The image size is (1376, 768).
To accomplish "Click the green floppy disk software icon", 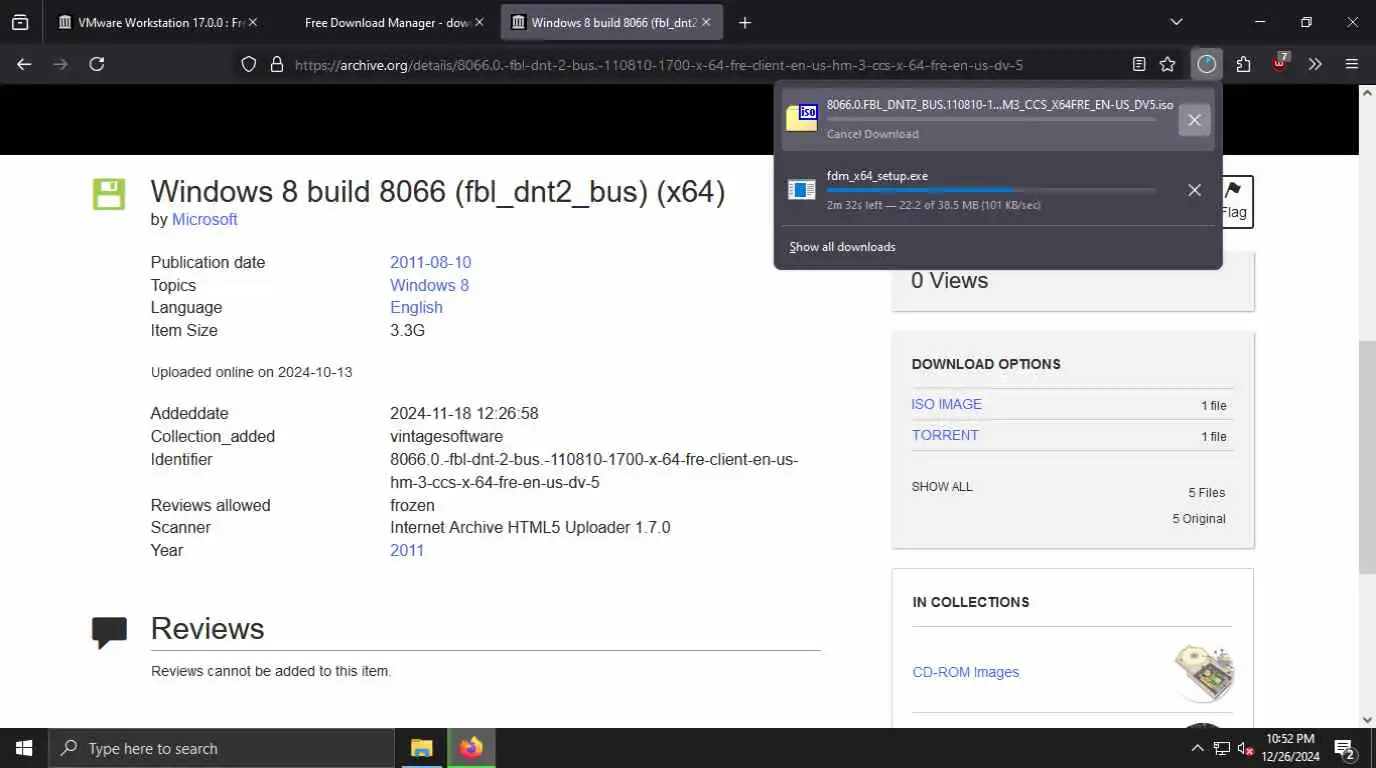I will 108,194.
